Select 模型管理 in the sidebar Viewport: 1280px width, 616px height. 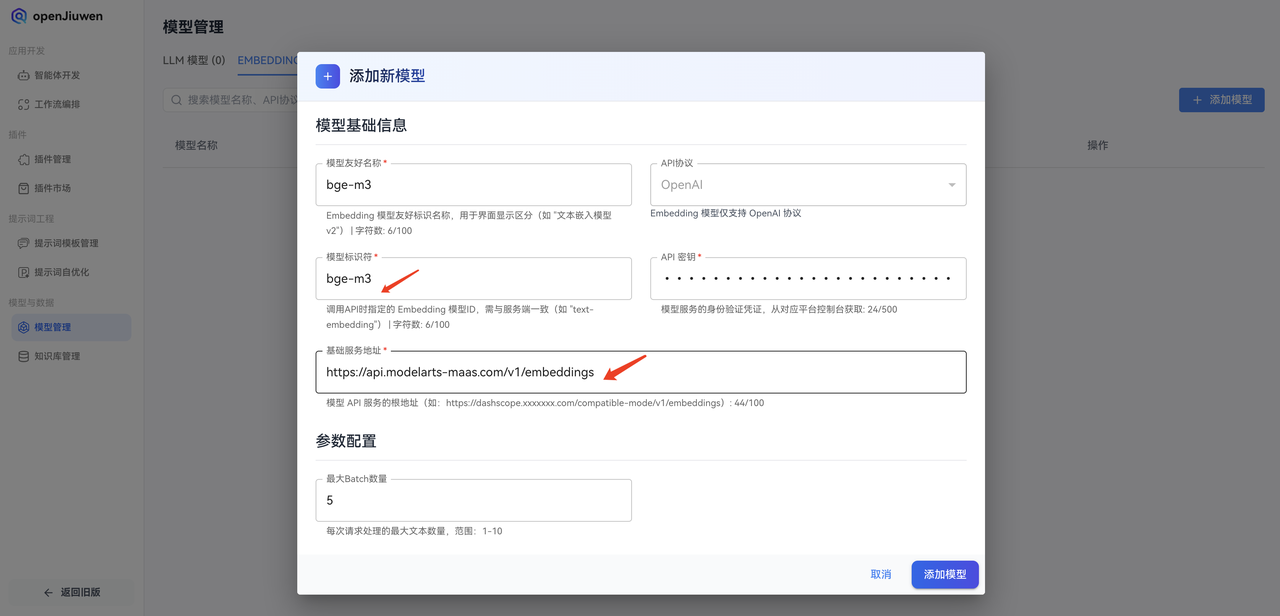point(71,327)
